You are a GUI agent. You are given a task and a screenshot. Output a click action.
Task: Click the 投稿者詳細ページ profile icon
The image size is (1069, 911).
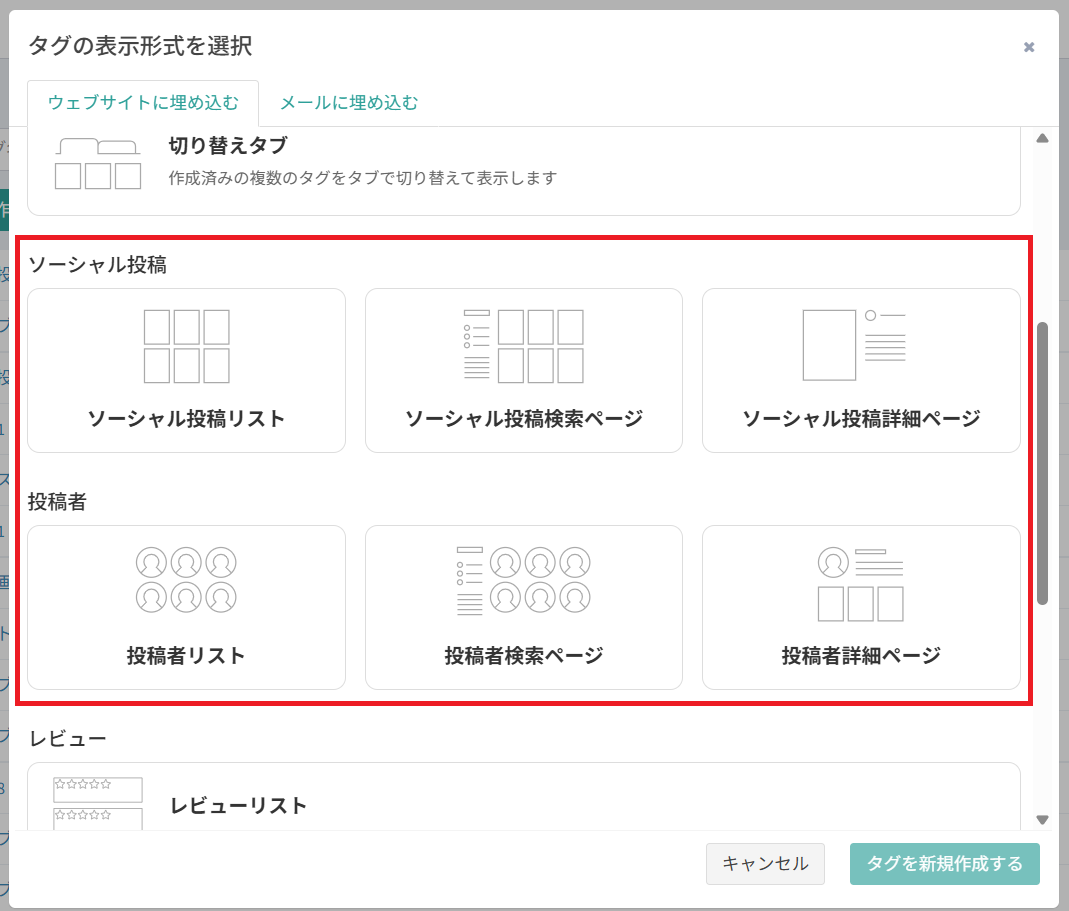860,584
